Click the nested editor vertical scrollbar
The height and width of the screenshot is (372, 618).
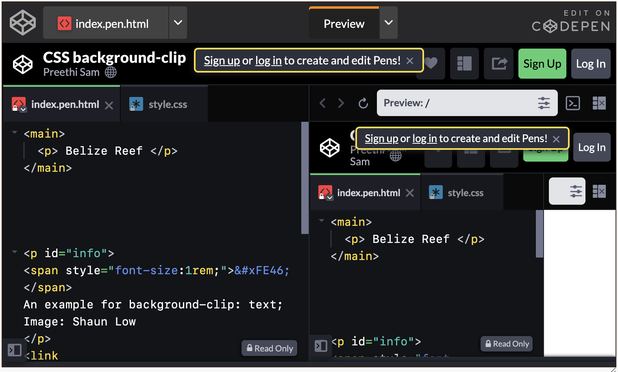pyautogui.click(x=539, y=234)
